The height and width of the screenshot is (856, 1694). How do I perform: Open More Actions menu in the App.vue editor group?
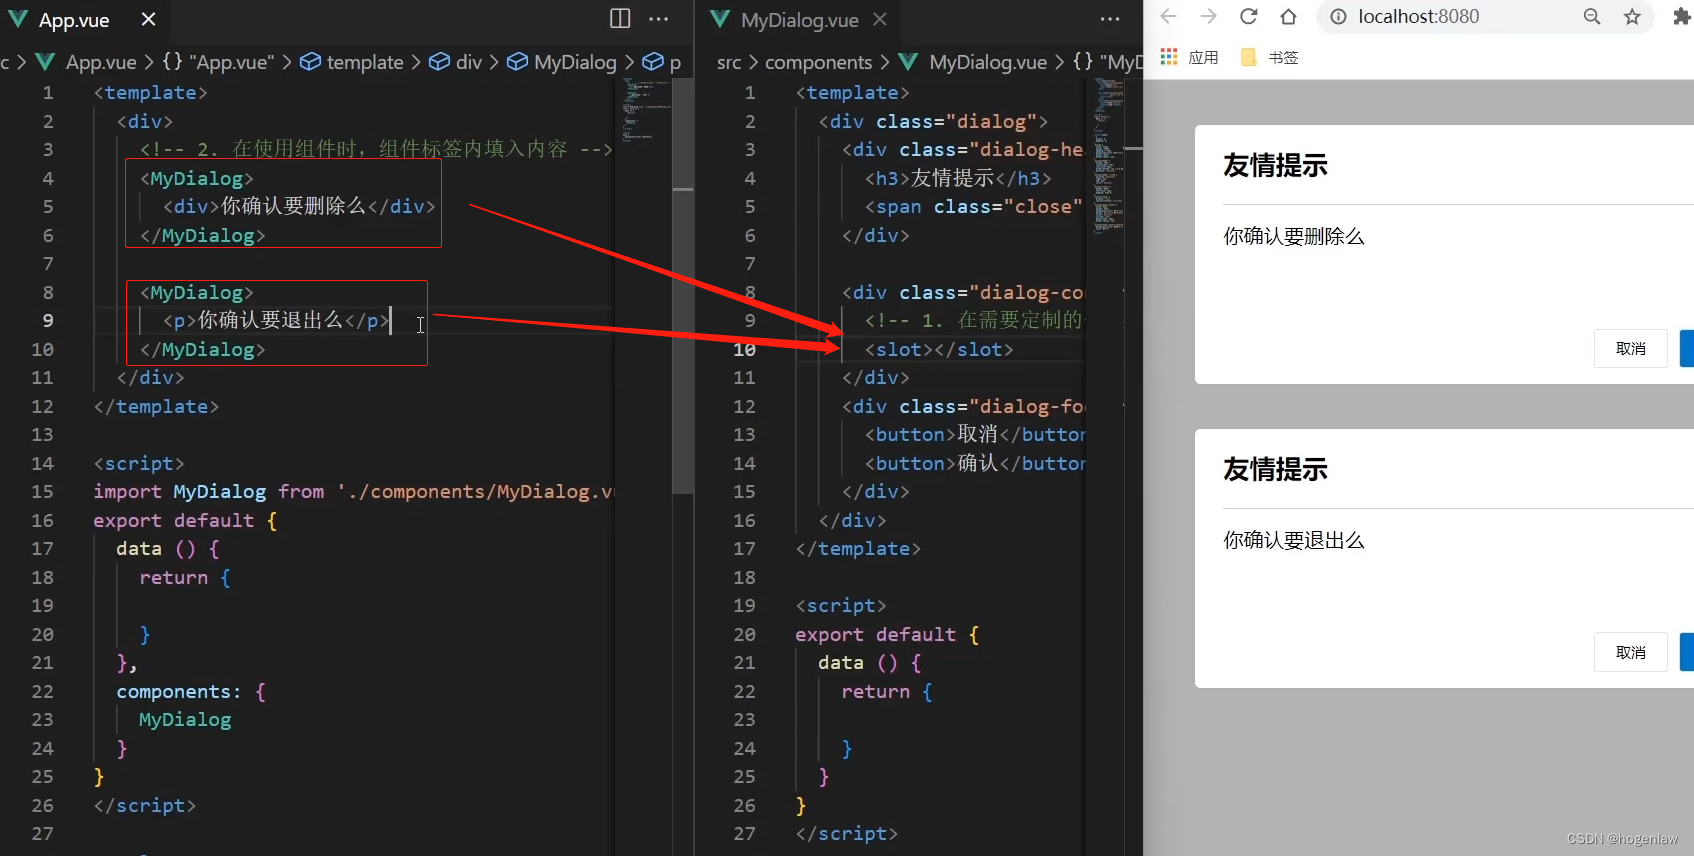pyautogui.click(x=659, y=18)
